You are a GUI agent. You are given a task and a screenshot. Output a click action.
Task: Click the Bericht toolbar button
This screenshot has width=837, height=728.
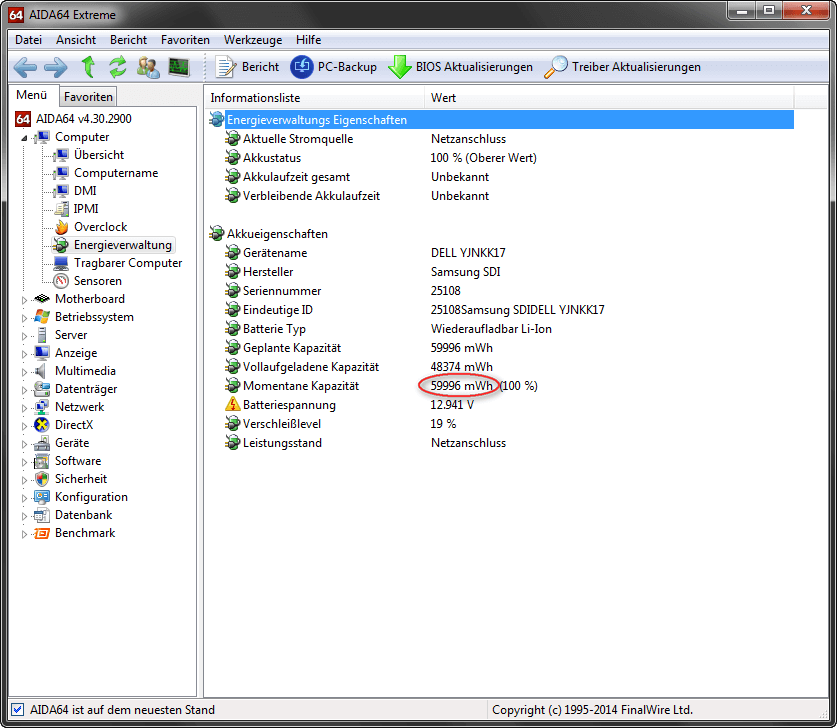click(x=247, y=67)
